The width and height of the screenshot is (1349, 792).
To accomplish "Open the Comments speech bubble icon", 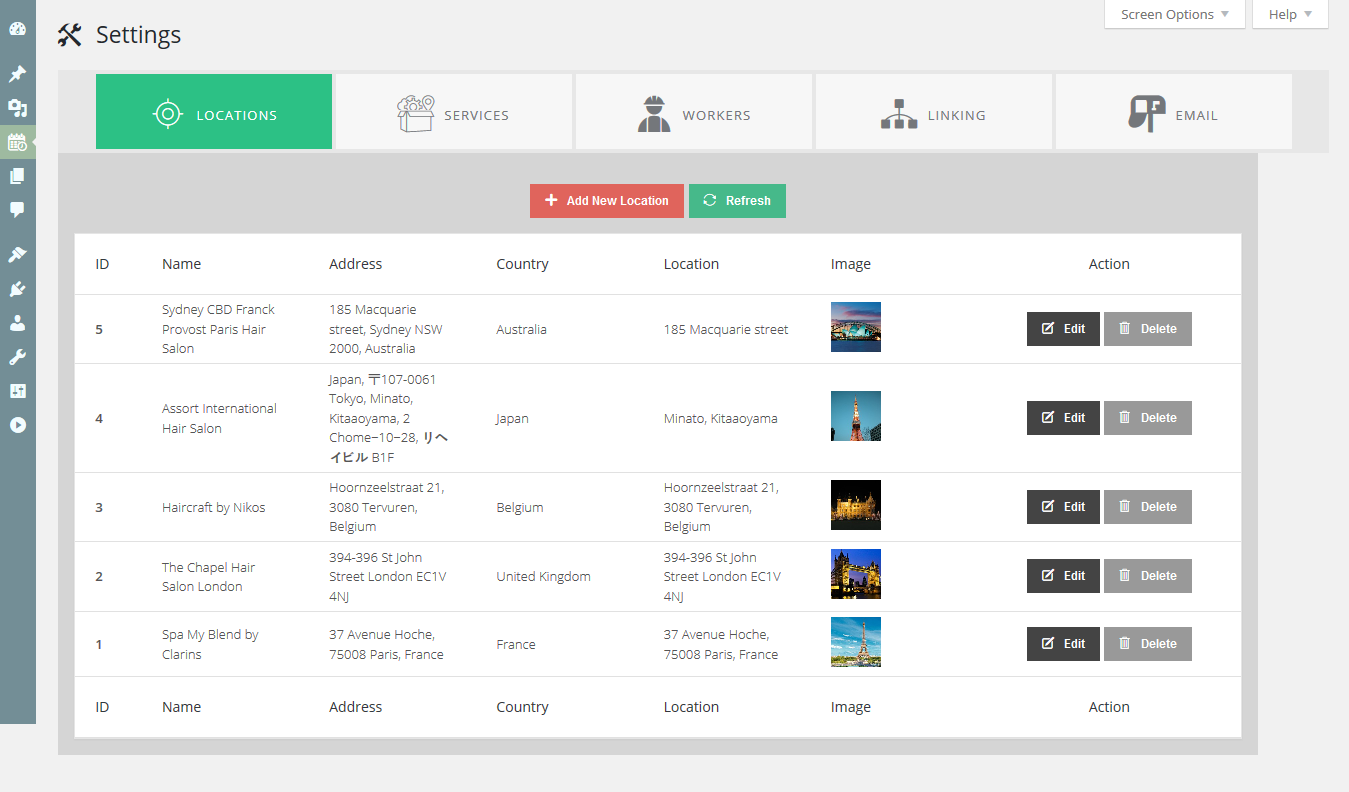I will pos(17,210).
